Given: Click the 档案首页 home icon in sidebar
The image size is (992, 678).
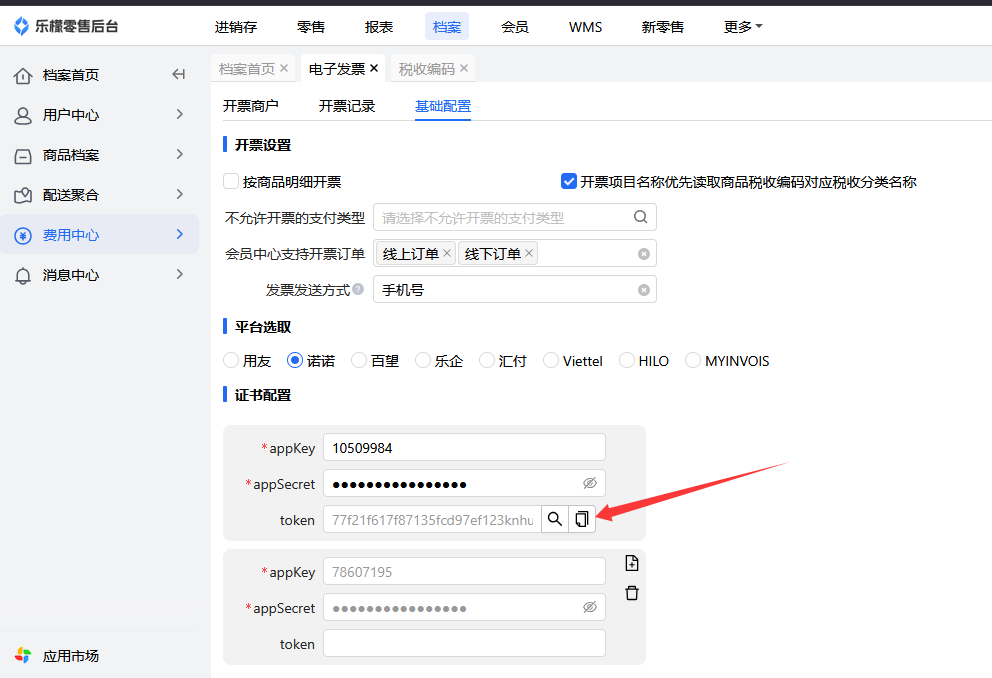Looking at the screenshot, I should point(23,76).
